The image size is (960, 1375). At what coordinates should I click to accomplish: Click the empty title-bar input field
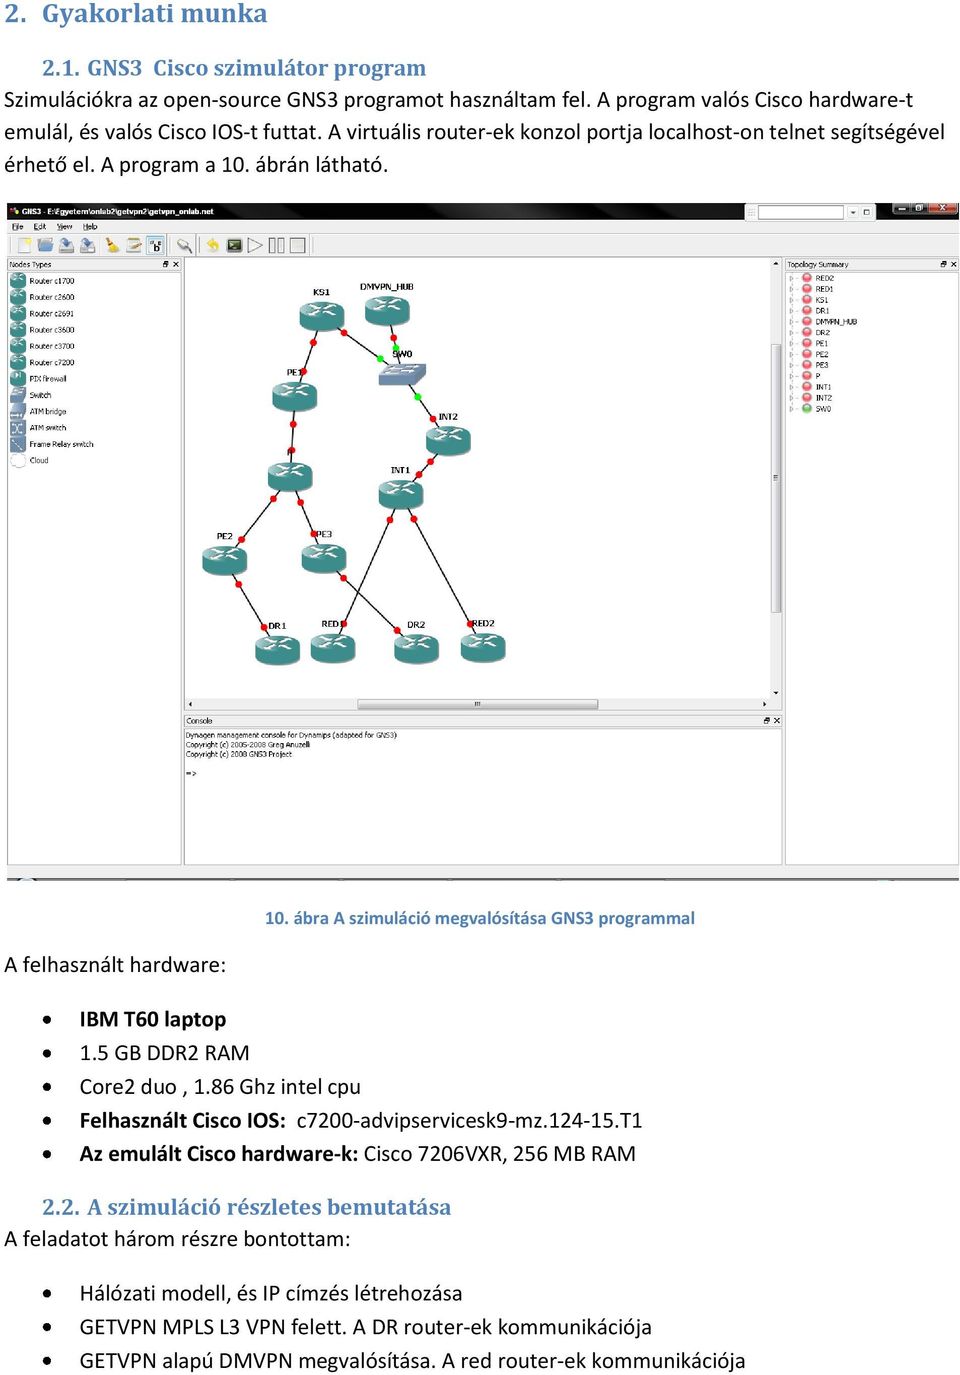click(801, 212)
